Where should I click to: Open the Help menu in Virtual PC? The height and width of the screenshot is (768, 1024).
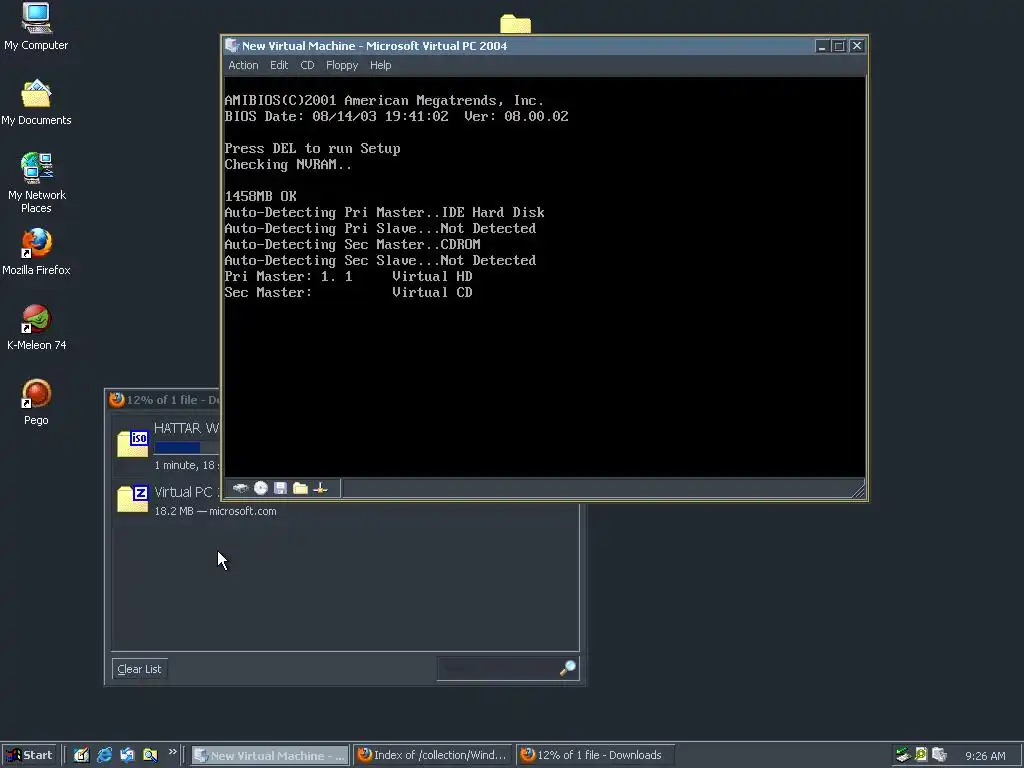380,65
